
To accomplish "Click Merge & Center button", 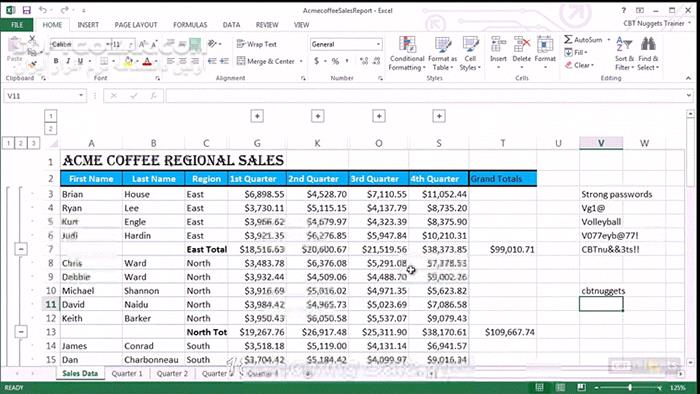I will pyautogui.click(x=266, y=61).
